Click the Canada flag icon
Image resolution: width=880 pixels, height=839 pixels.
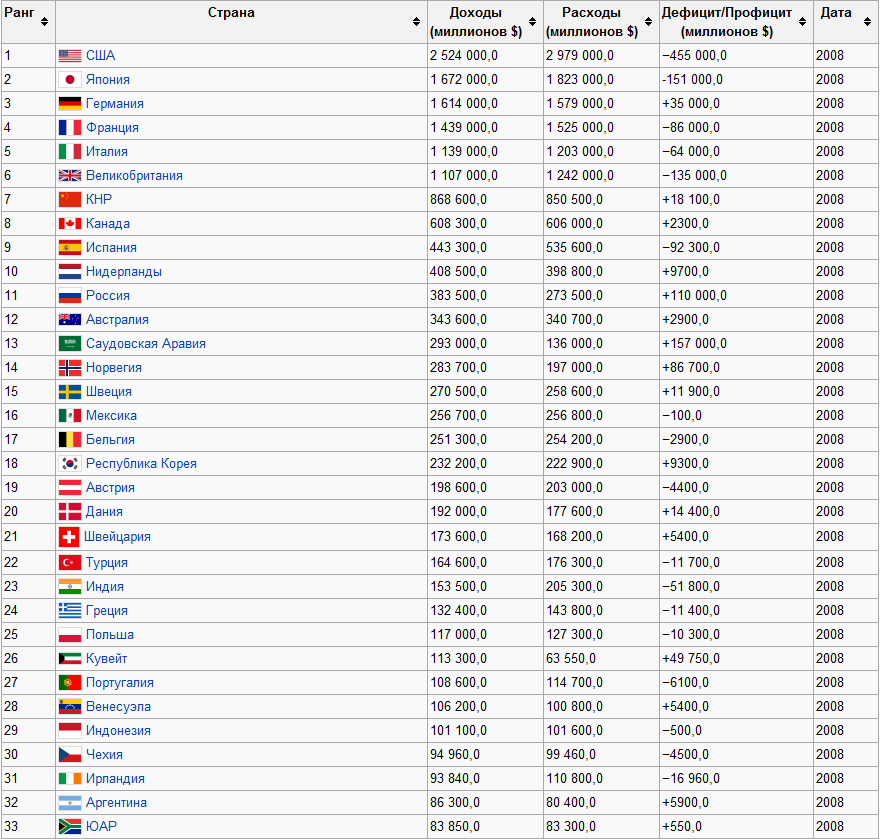coord(70,224)
